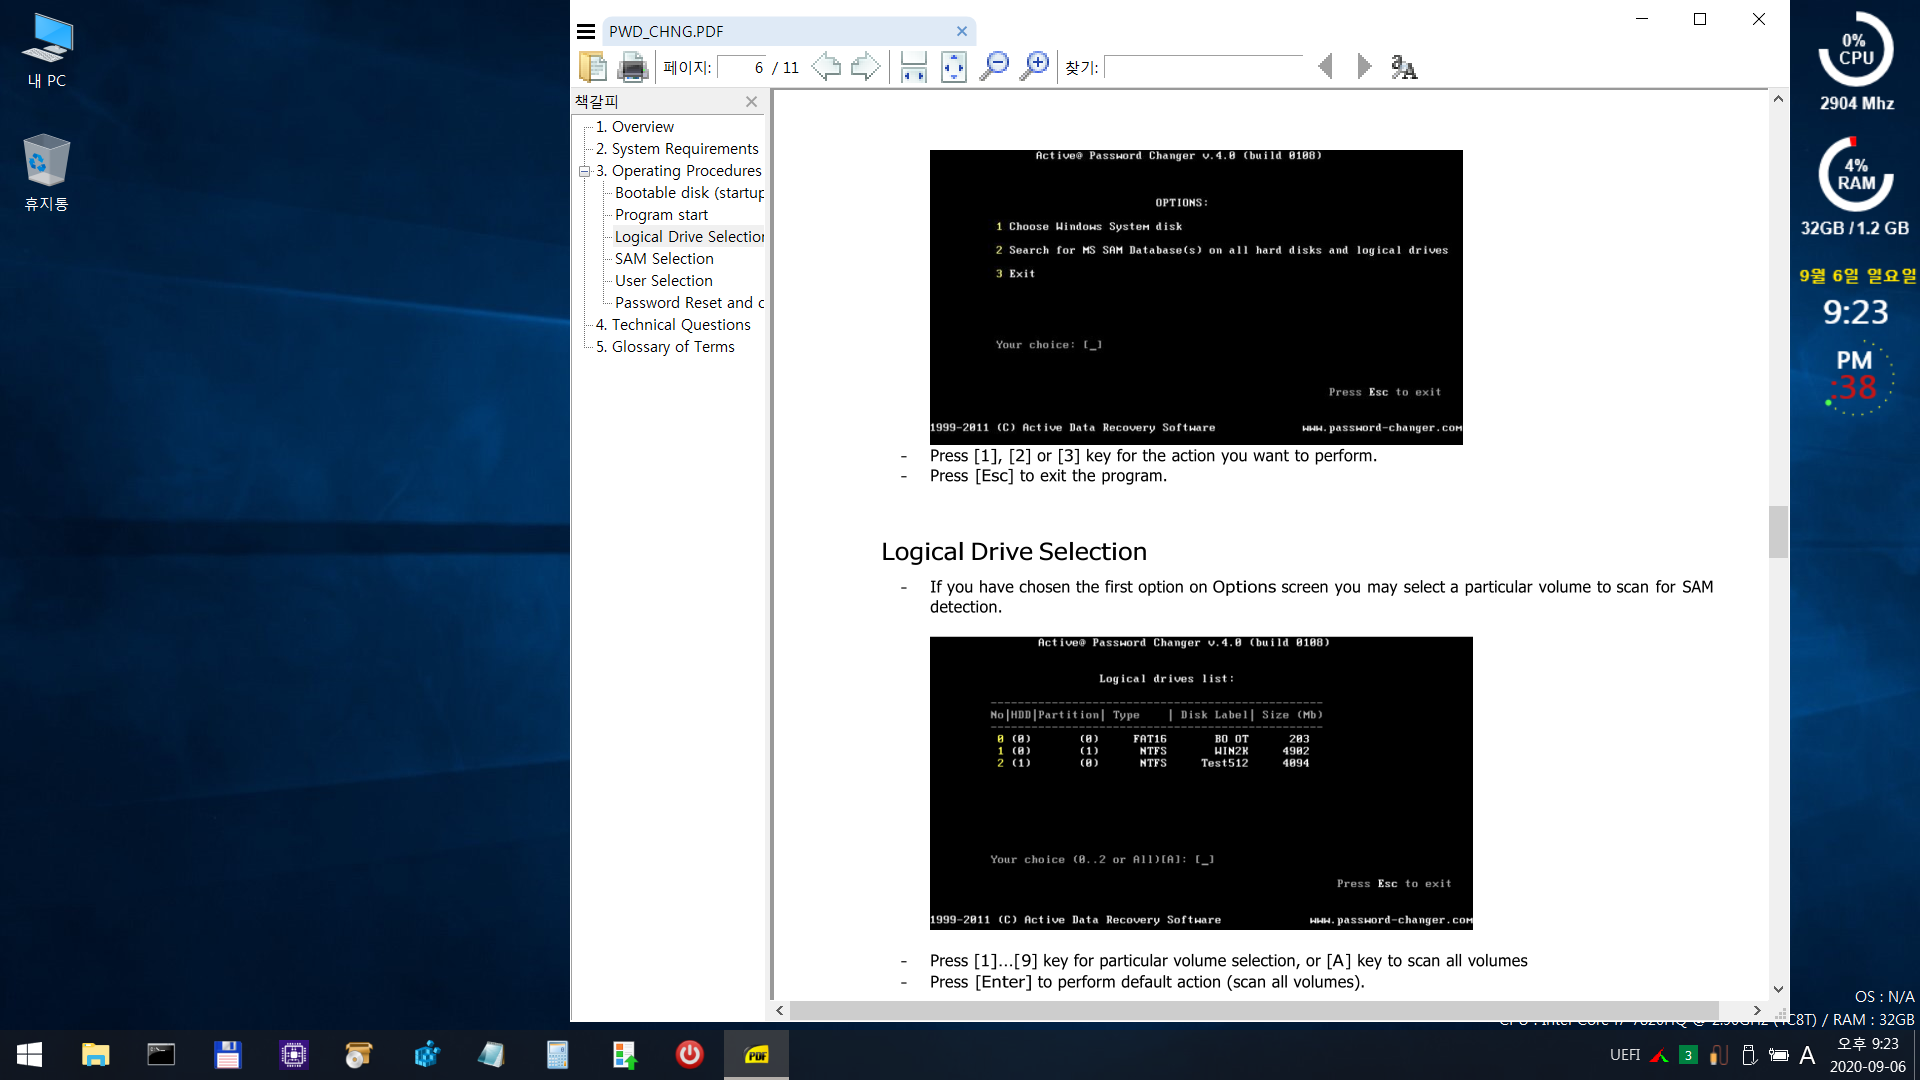
Task: Open the '4. Technical Questions' bookmark
Action: pyautogui.click(x=672, y=325)
